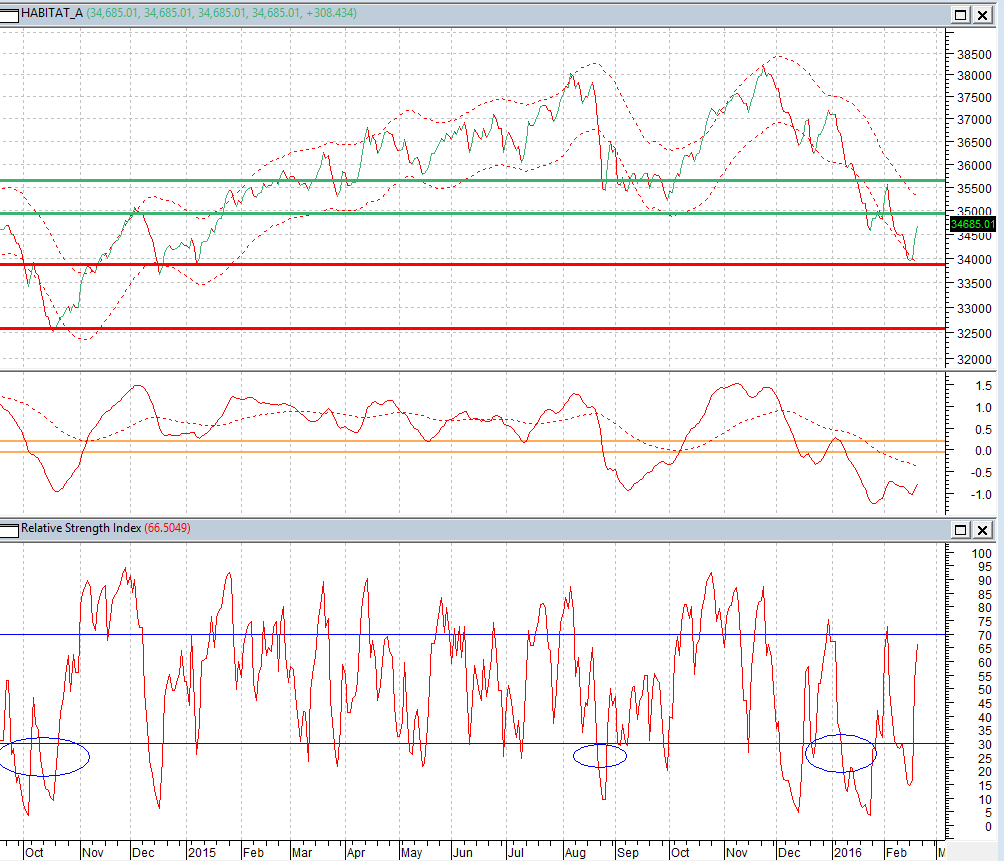Screen dimensions: 1004x861
Task: Click the -1.0 oscillator axis label
Action: 981,495
